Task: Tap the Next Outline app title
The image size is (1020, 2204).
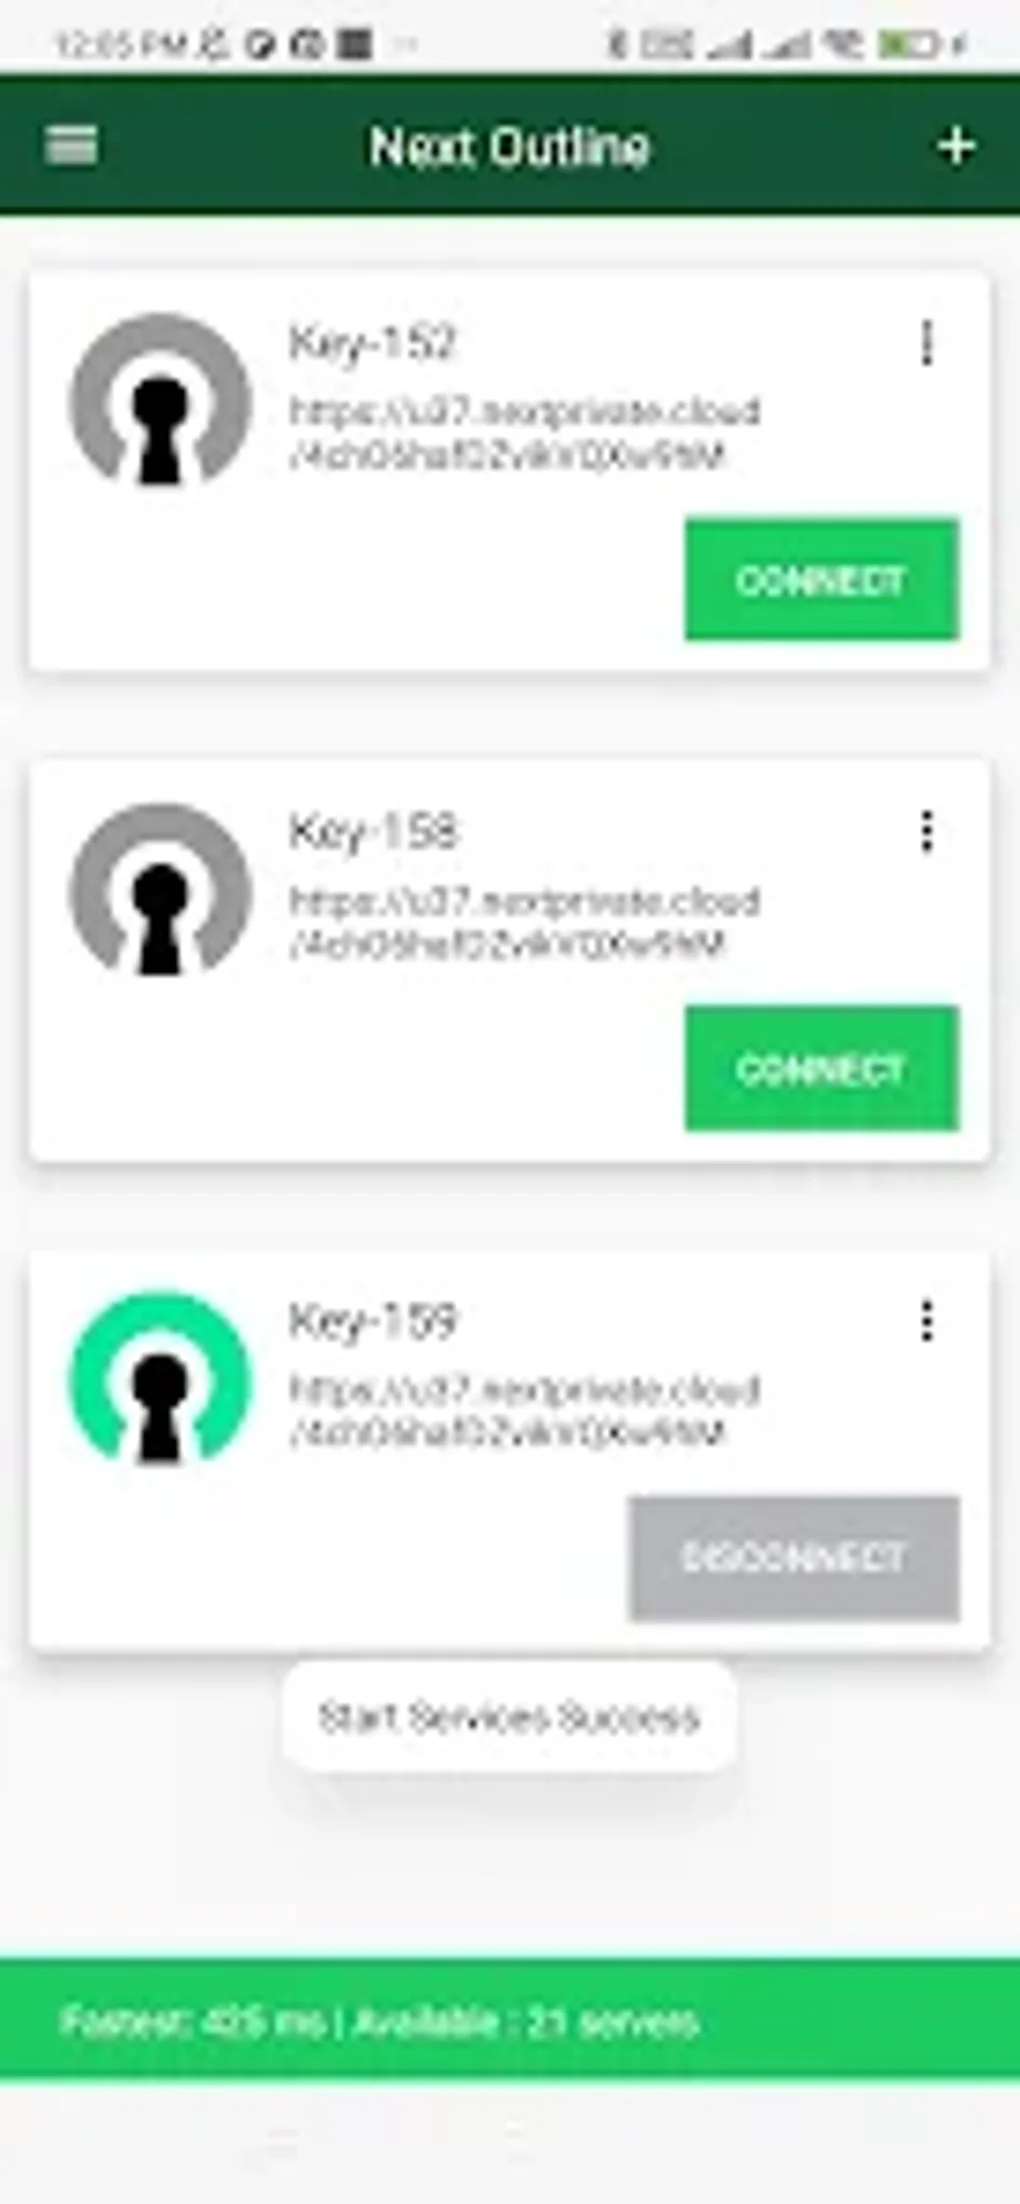Action: click(510, 147)
